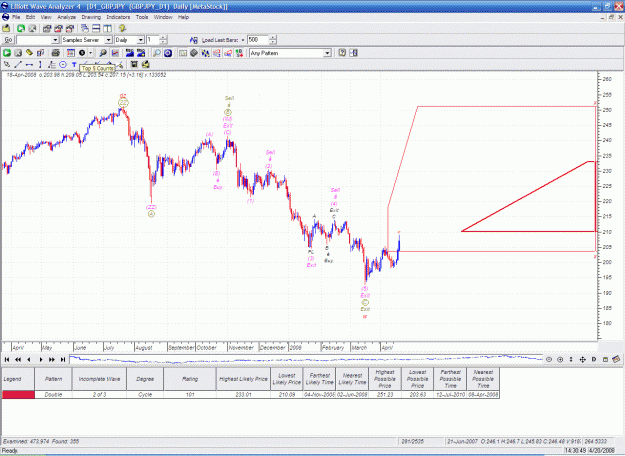The image size is (625, 456).
Task: Click the question mark help icon
Action: tap(342, 53)
